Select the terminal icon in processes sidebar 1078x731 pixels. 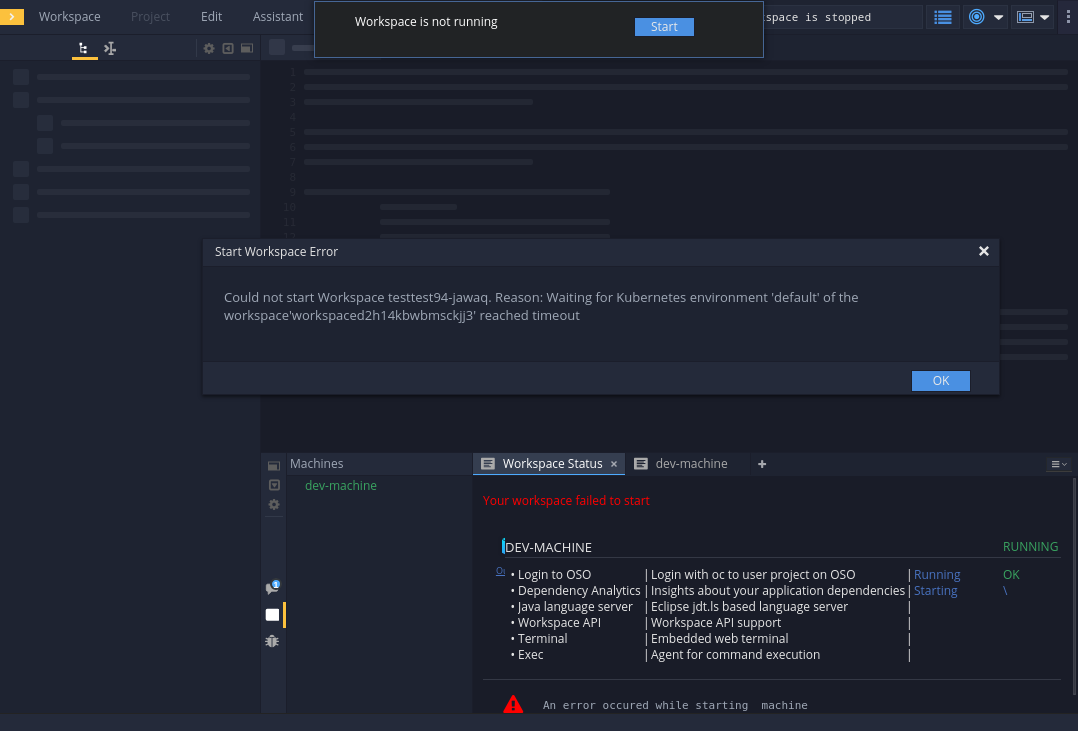coord(272,614)
